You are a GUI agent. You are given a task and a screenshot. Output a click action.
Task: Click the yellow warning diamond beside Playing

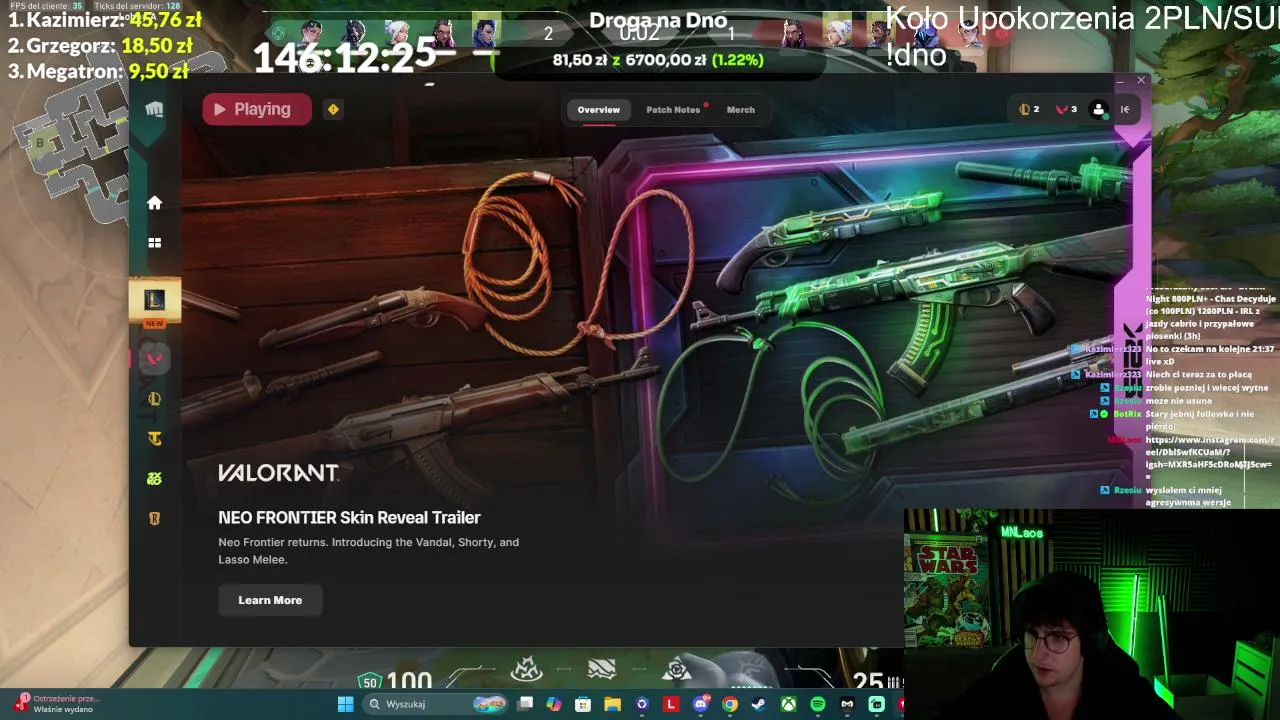coord(333,110)
